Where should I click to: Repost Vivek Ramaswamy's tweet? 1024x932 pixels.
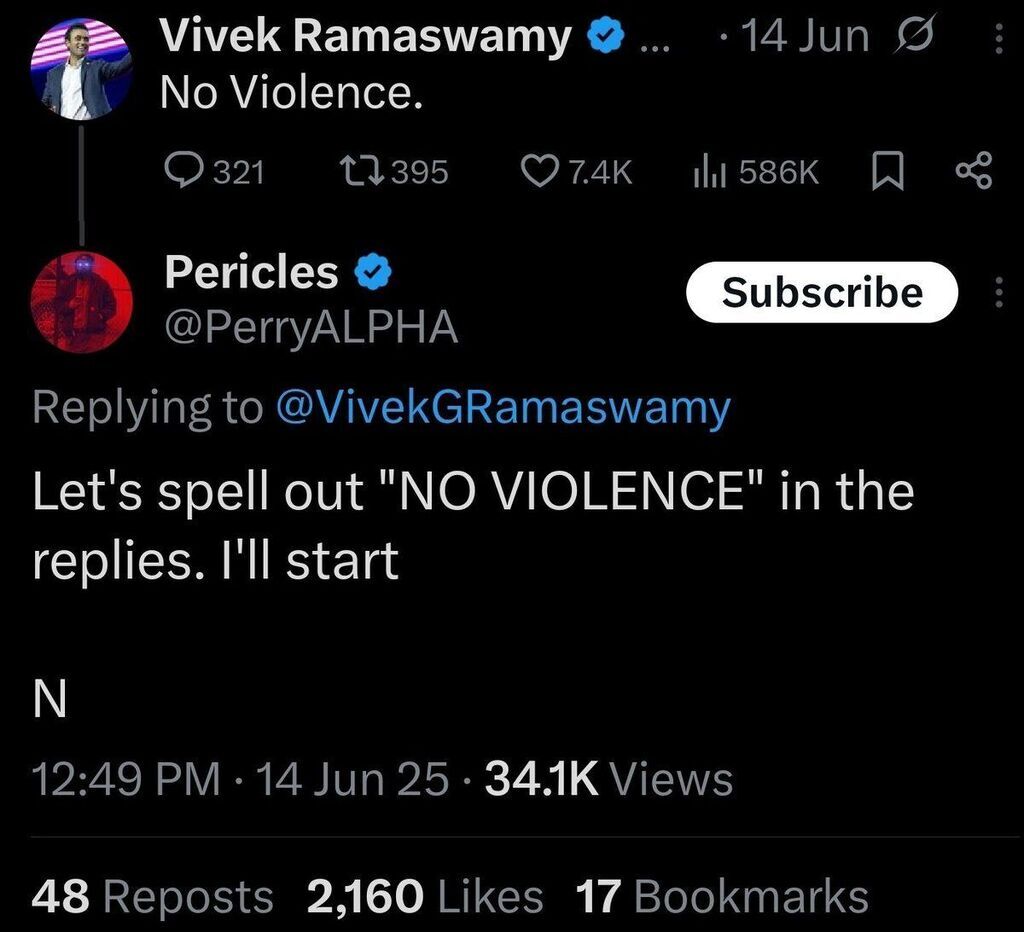point(360,173)
